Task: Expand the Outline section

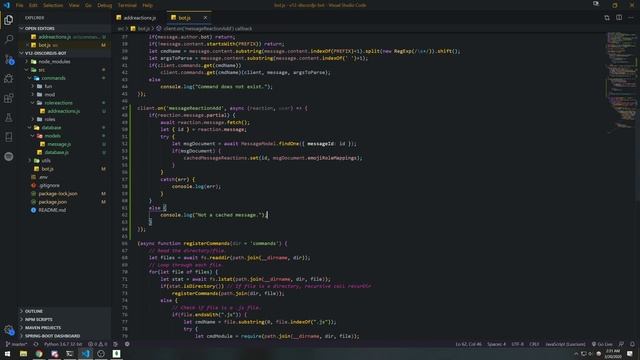Action: pyautogui.click(x=64, y=311)
